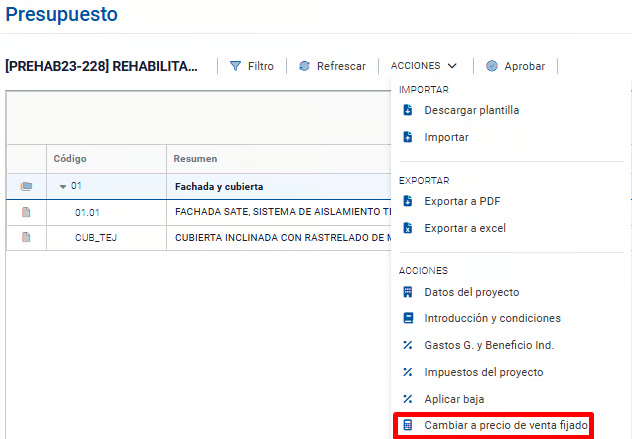Click the Refrescar refresh icon

point(304,66)
